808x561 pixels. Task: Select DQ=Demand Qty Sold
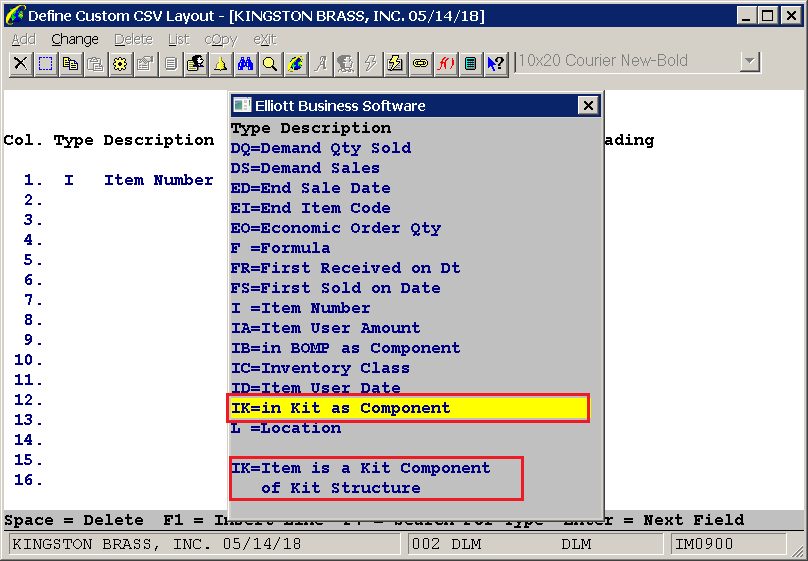(x=321, y=148)
